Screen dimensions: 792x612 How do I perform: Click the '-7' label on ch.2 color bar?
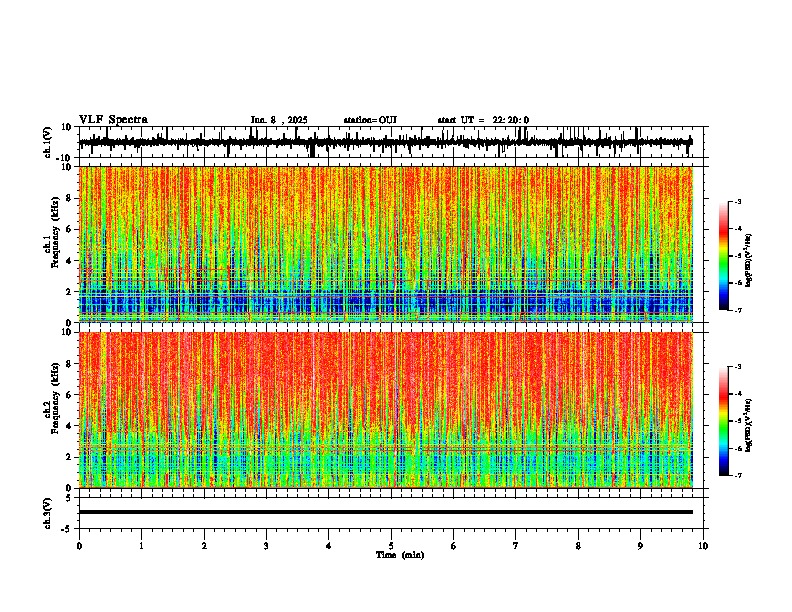[738, 476]
